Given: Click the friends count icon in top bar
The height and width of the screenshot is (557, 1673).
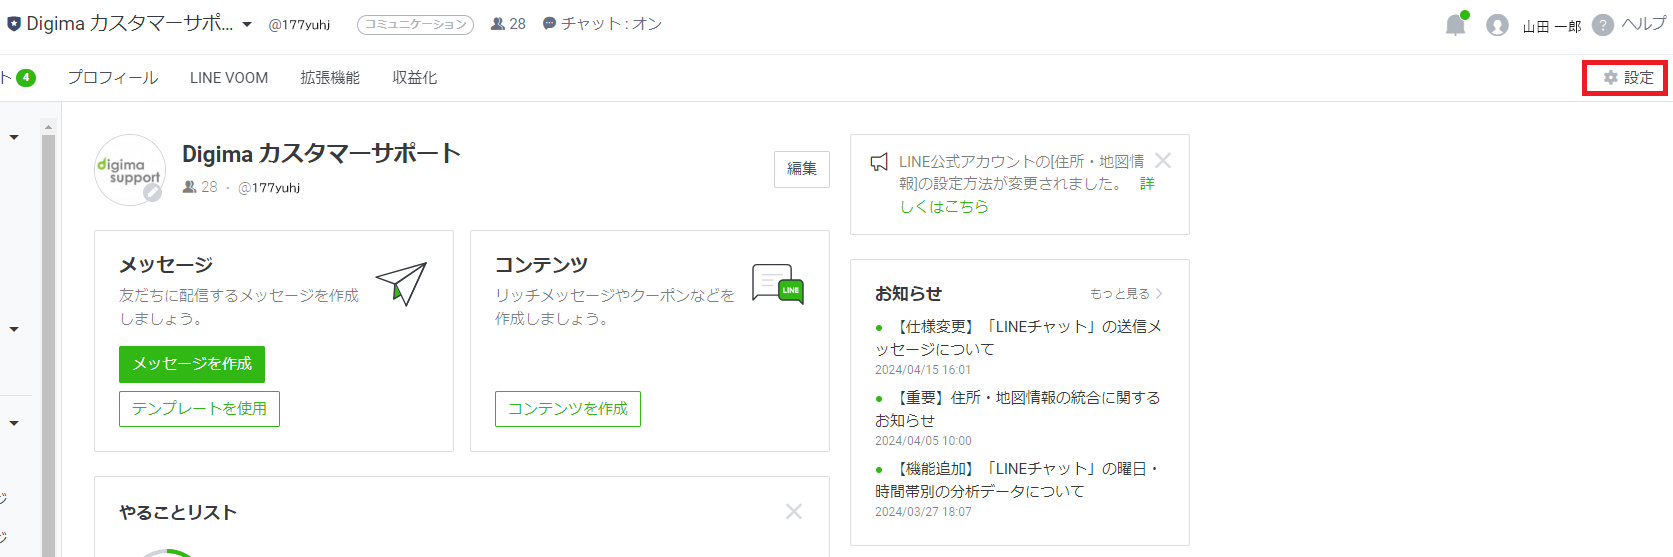Looking at the screenshot, I should click(x=497, y=24).
